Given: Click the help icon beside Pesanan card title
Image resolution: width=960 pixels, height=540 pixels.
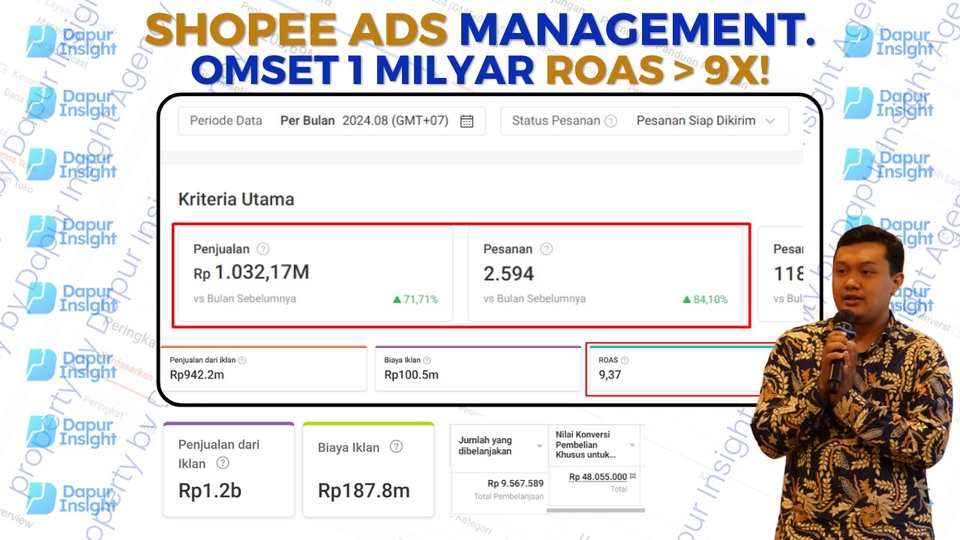Looking at the screenshot, I should (x=546, y=249).
